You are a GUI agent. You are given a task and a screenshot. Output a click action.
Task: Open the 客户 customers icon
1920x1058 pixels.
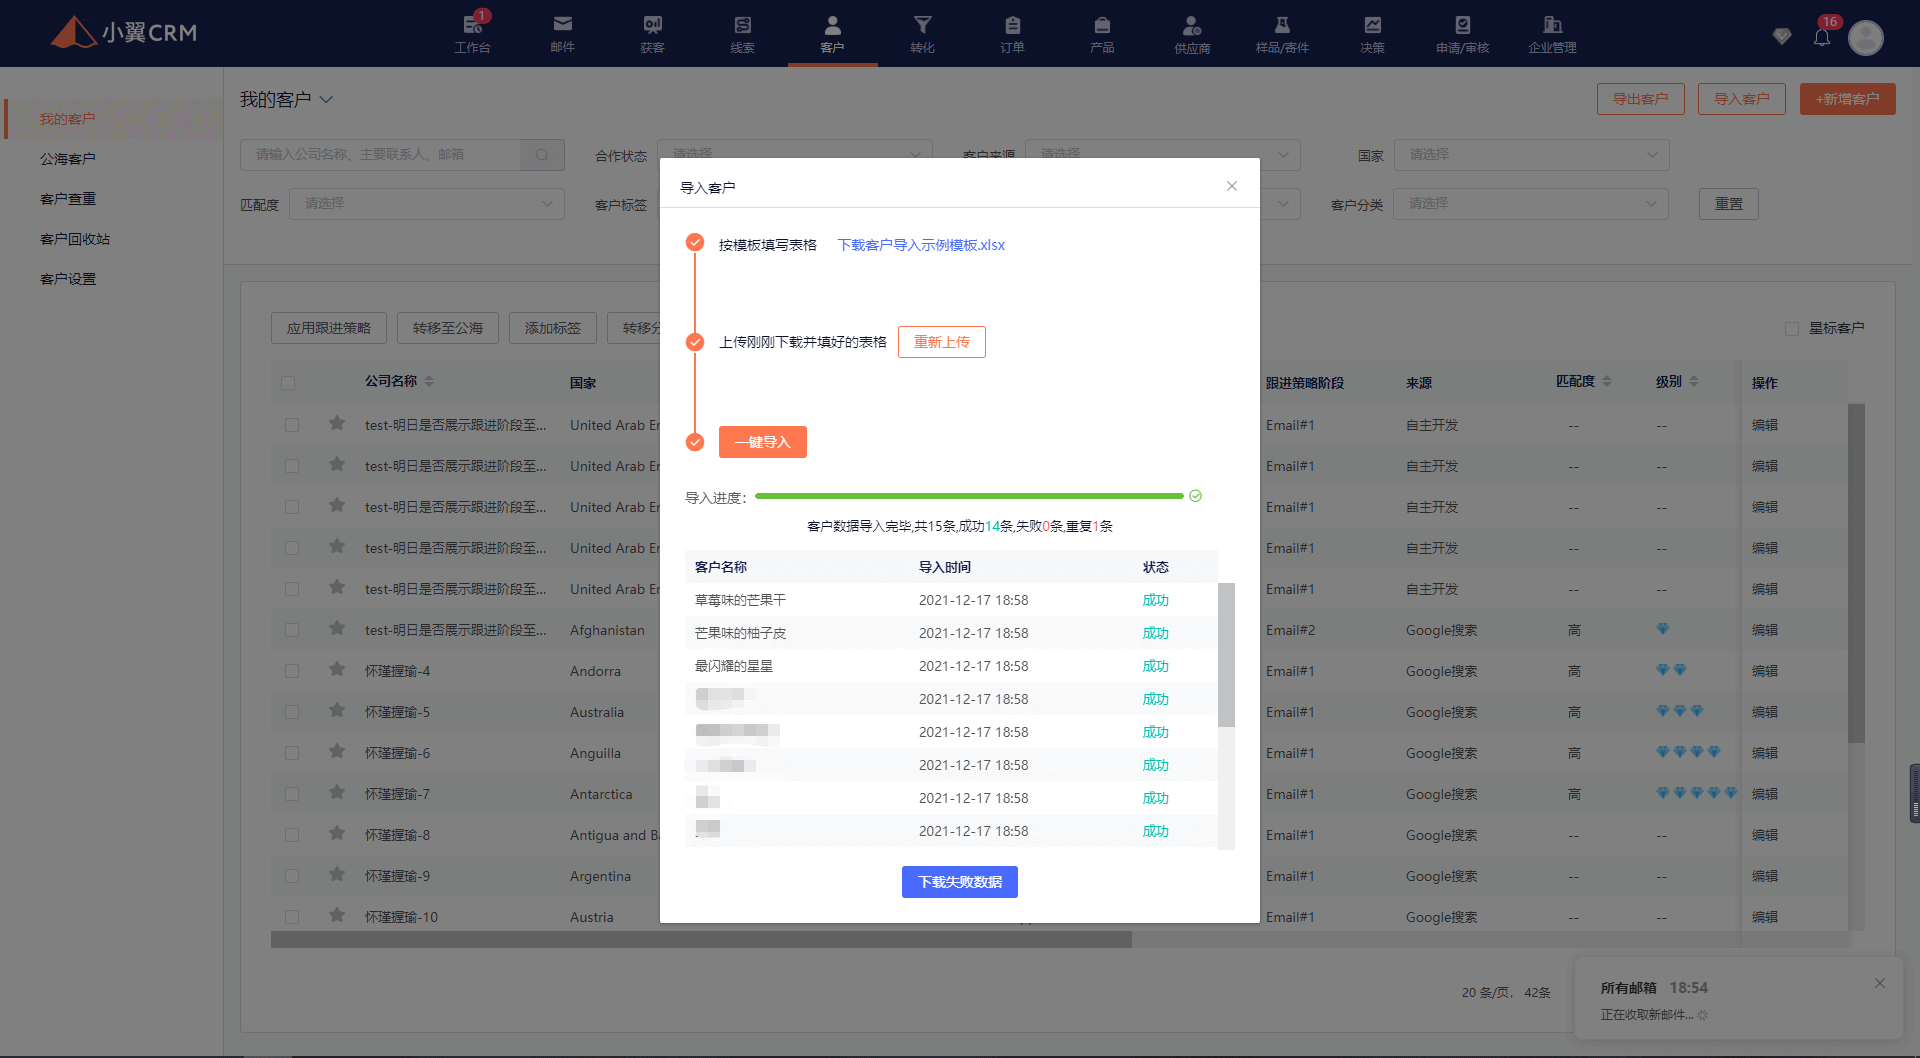pyautogui.click(x=832, y=33)
